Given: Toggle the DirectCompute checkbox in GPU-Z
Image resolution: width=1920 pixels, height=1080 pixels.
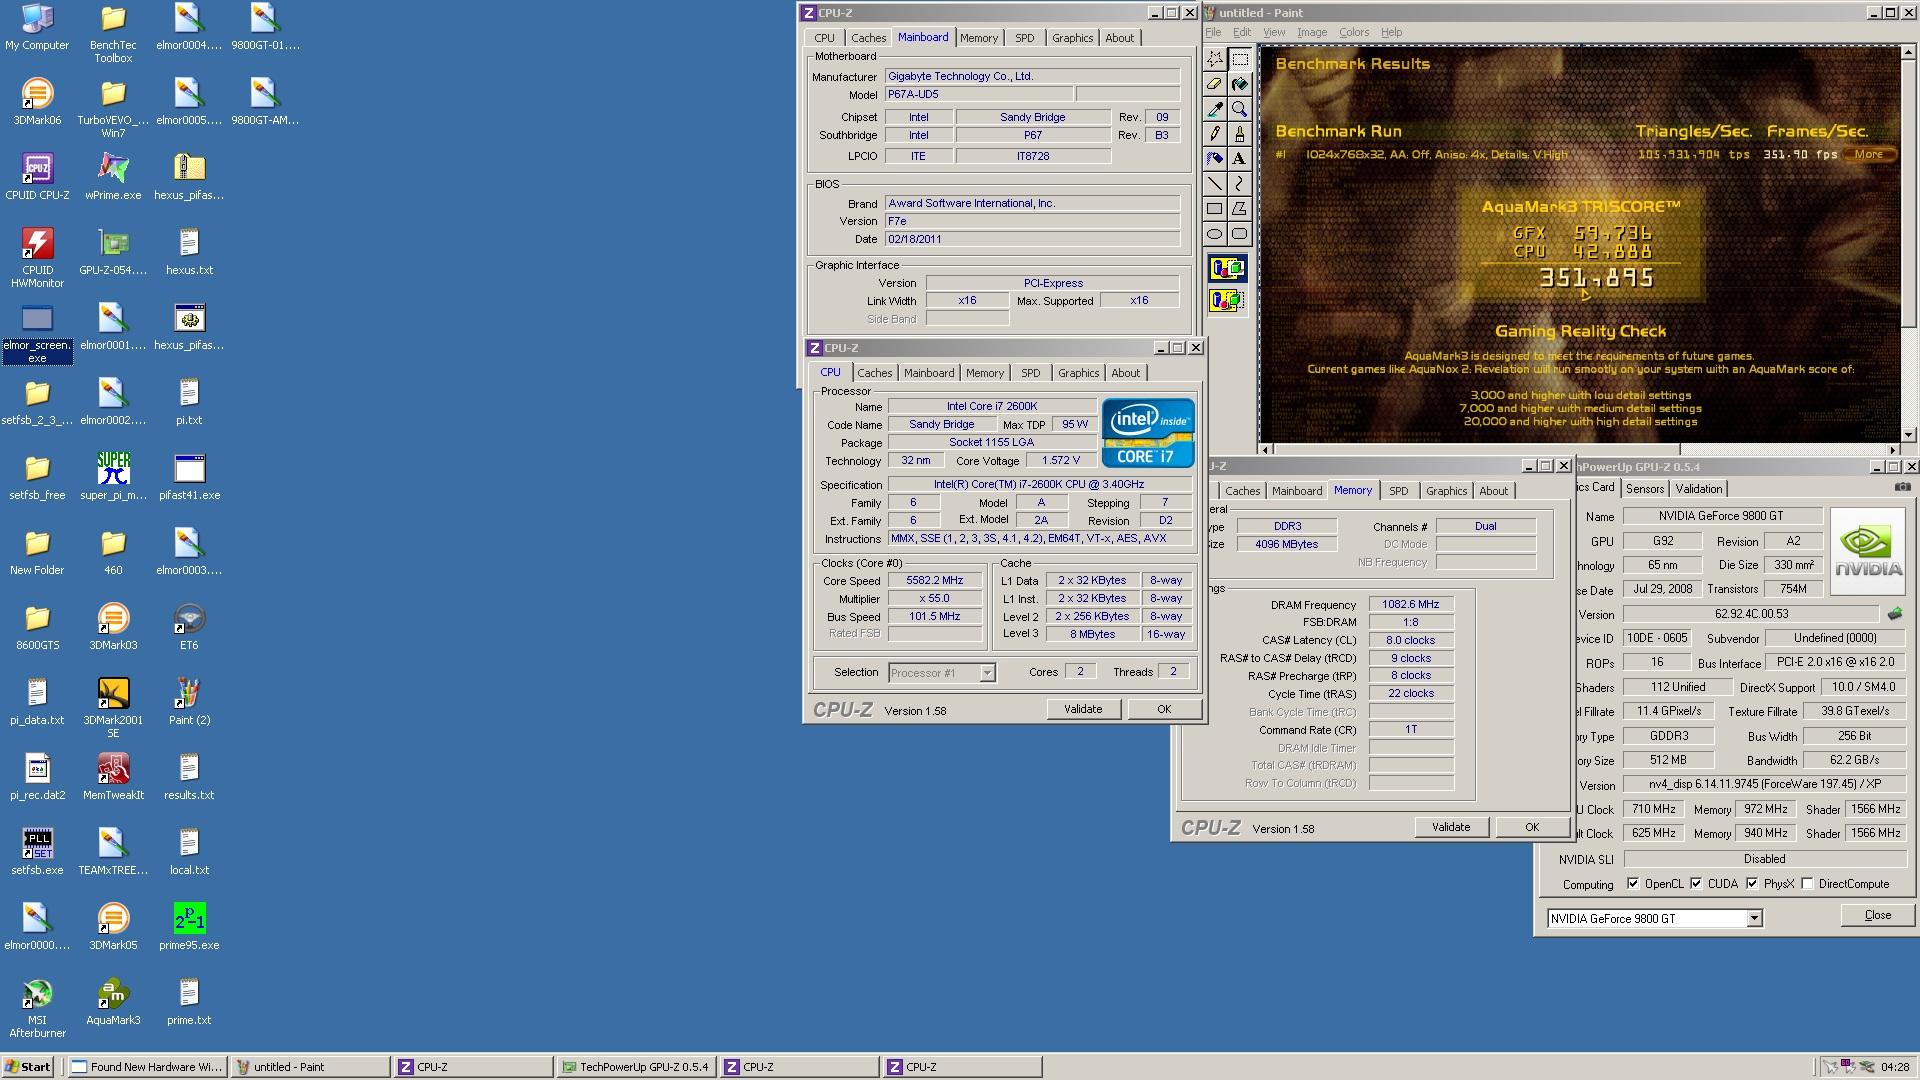Looking at the screenshot, I should [x=1807, y=884].
